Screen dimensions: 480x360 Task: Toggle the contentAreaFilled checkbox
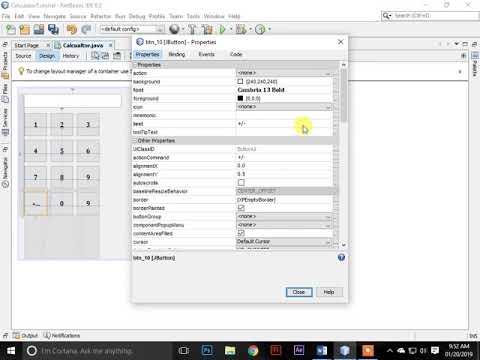[x=241, y=233]
